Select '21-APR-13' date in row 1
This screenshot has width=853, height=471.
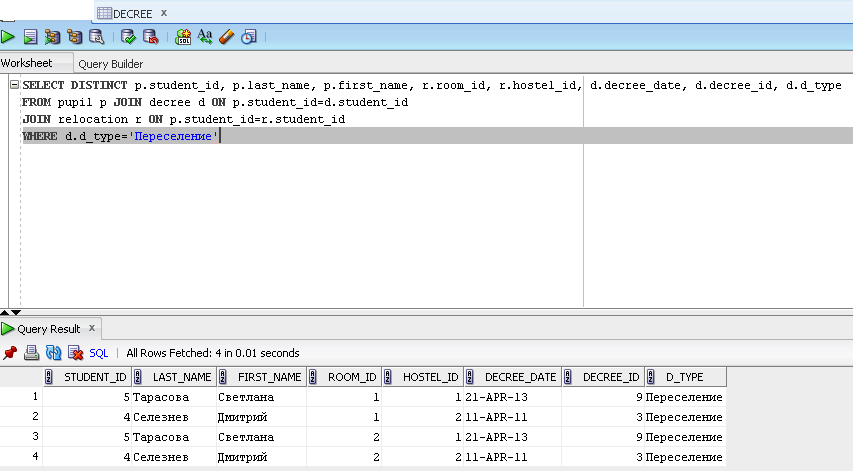click(496, 397)
